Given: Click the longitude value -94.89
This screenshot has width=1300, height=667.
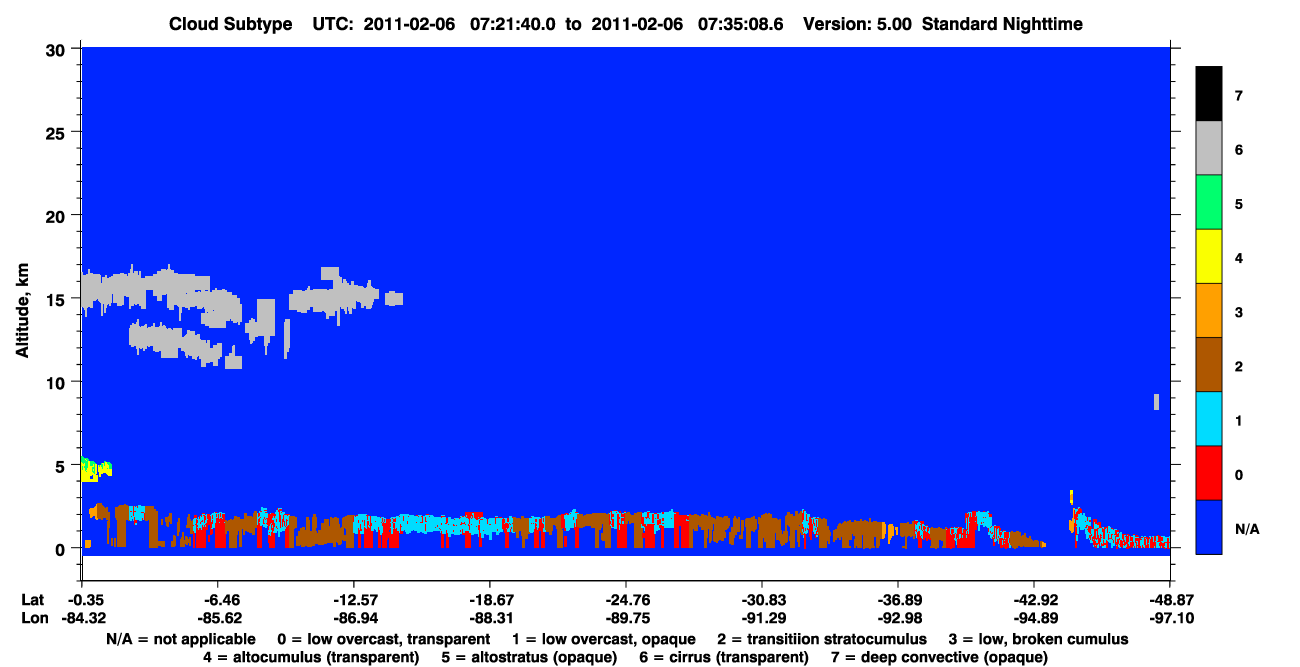Looking at the screenshot, I should 1034,618.
